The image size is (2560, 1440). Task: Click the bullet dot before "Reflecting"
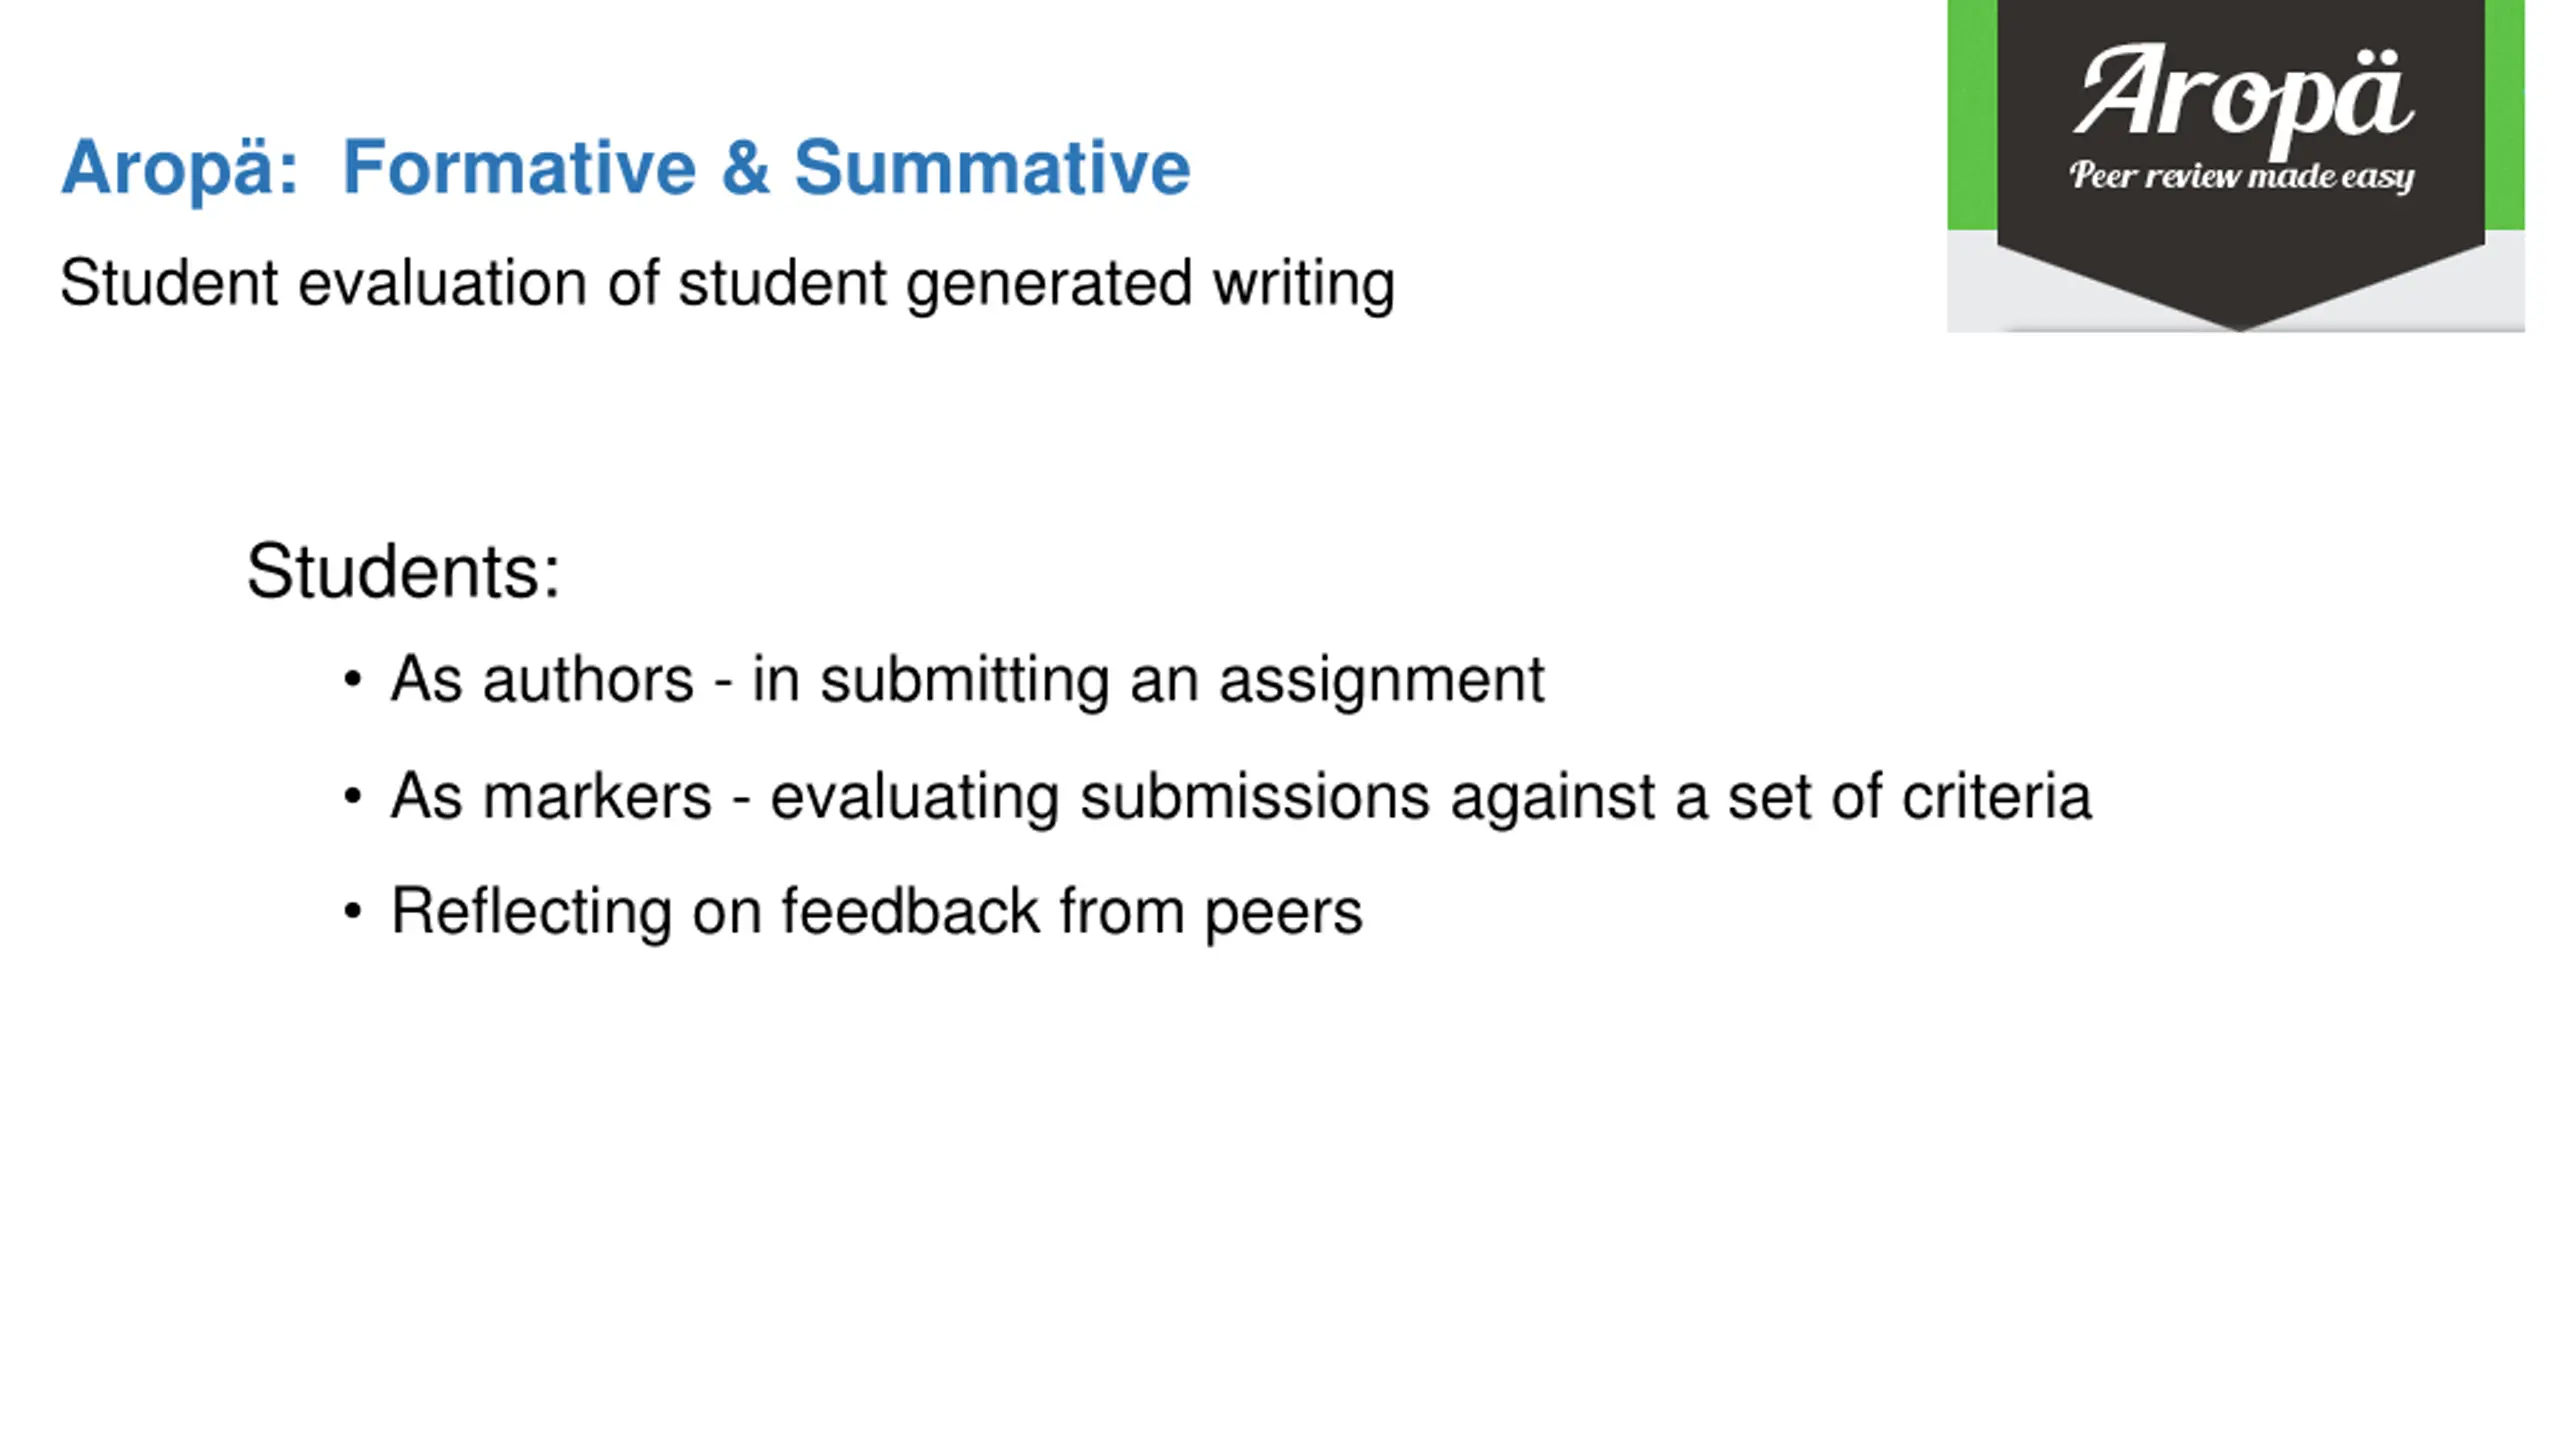point(352,911)
